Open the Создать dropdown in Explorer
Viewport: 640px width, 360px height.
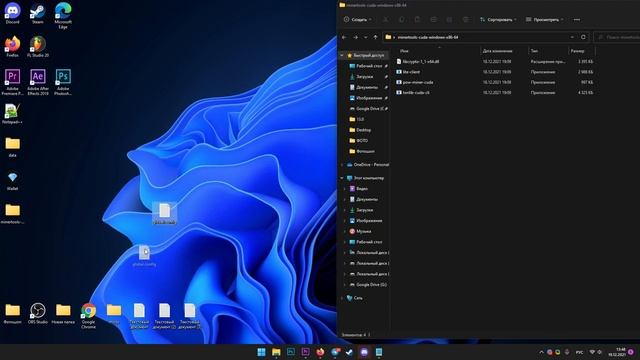pos(357,20)
